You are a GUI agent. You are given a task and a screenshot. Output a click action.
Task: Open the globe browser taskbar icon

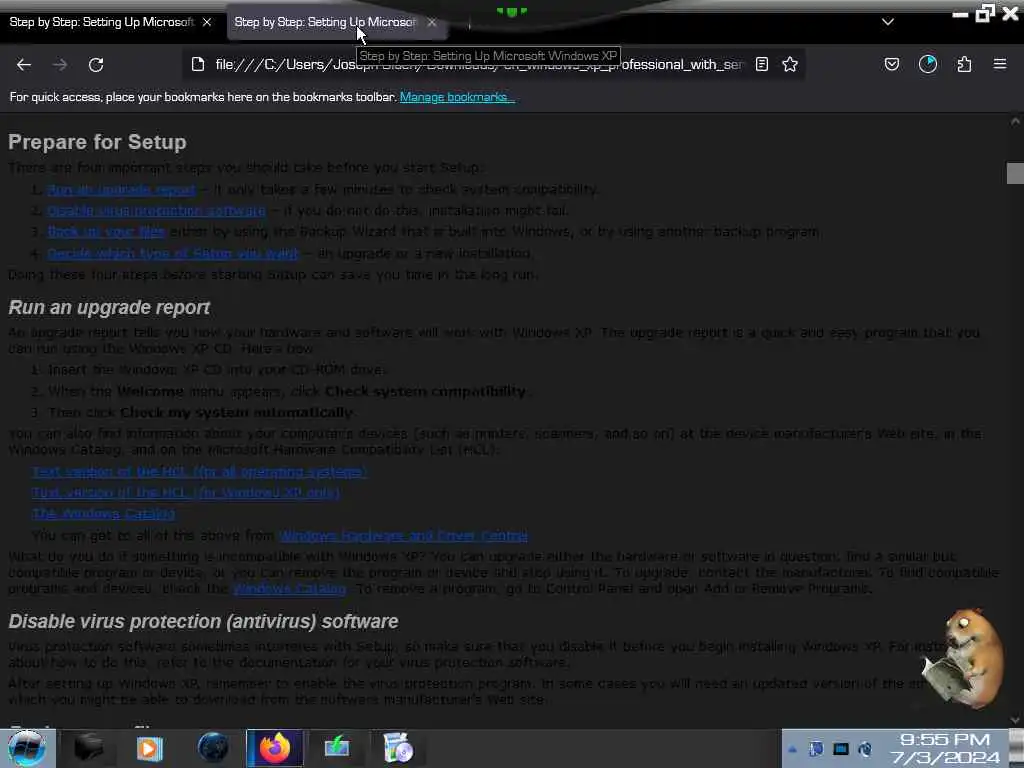(213, 748)
